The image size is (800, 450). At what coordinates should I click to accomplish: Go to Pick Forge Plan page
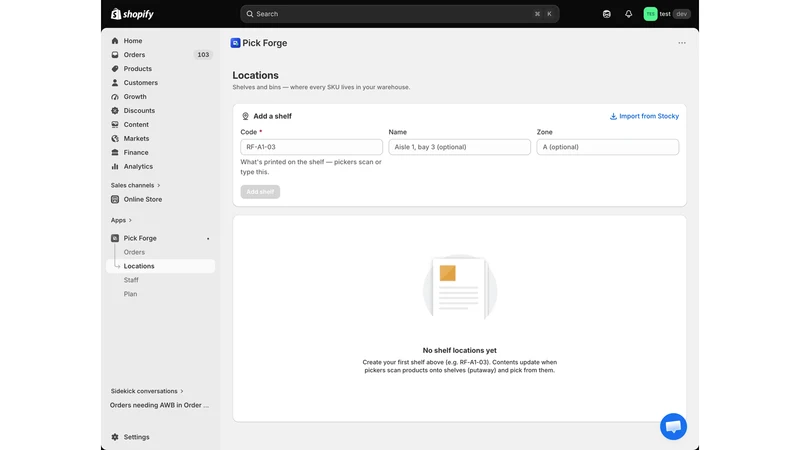(x=130, y=294)
